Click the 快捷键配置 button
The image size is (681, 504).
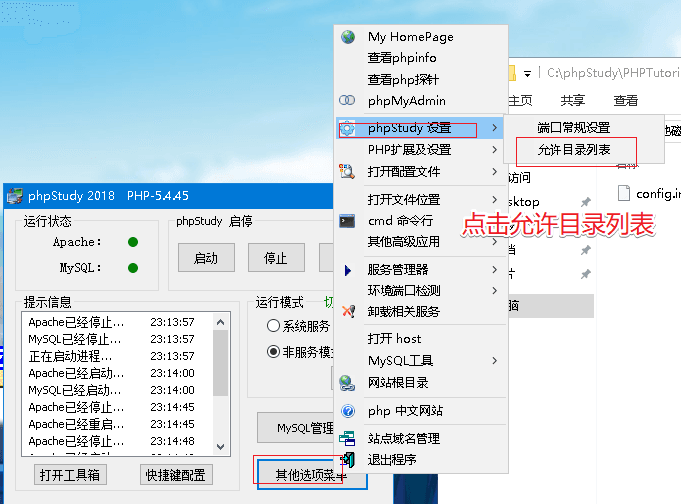[176, 474]
